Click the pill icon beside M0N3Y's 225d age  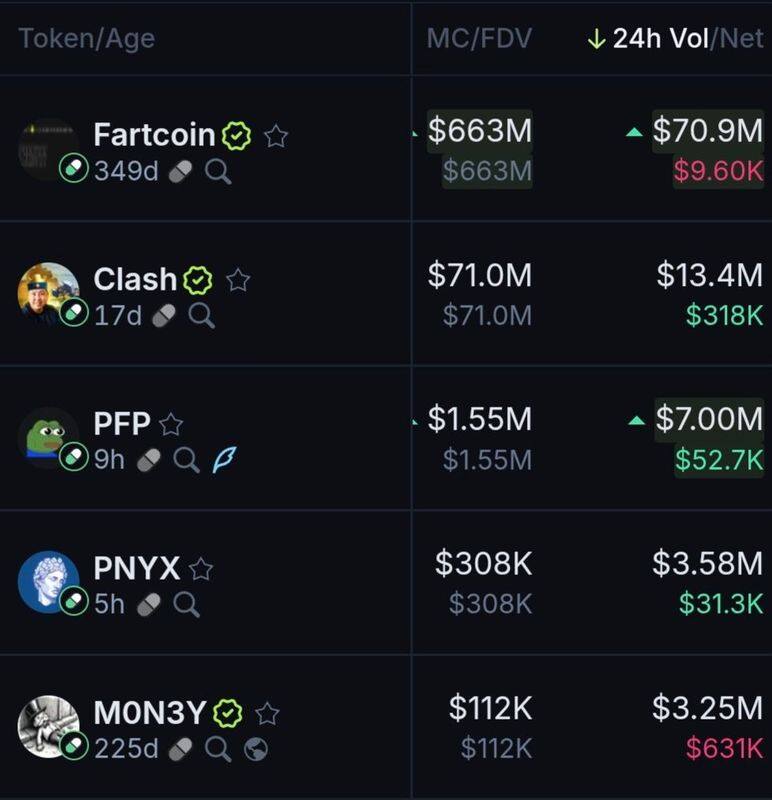pos(180,748)
